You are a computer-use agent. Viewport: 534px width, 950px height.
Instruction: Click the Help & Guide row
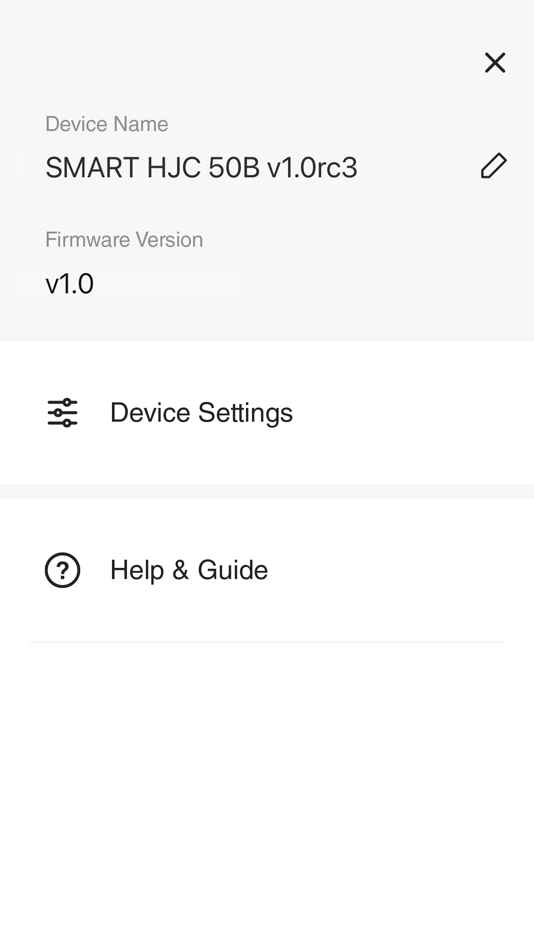(267, 570)
